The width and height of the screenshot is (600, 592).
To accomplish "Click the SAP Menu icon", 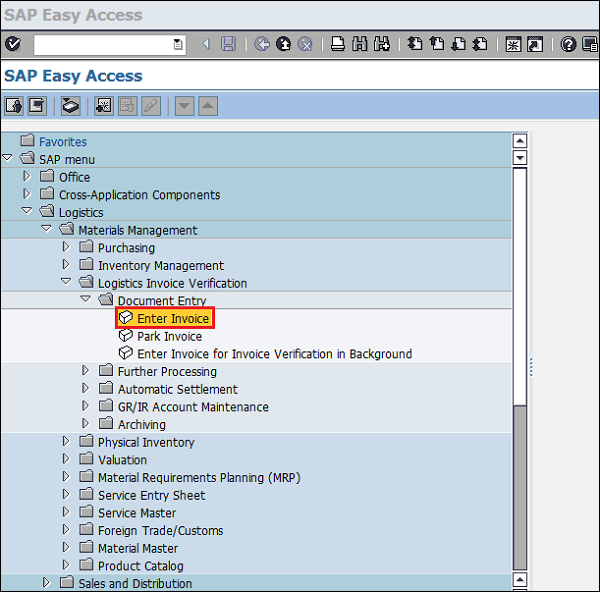I will (37, 106).
